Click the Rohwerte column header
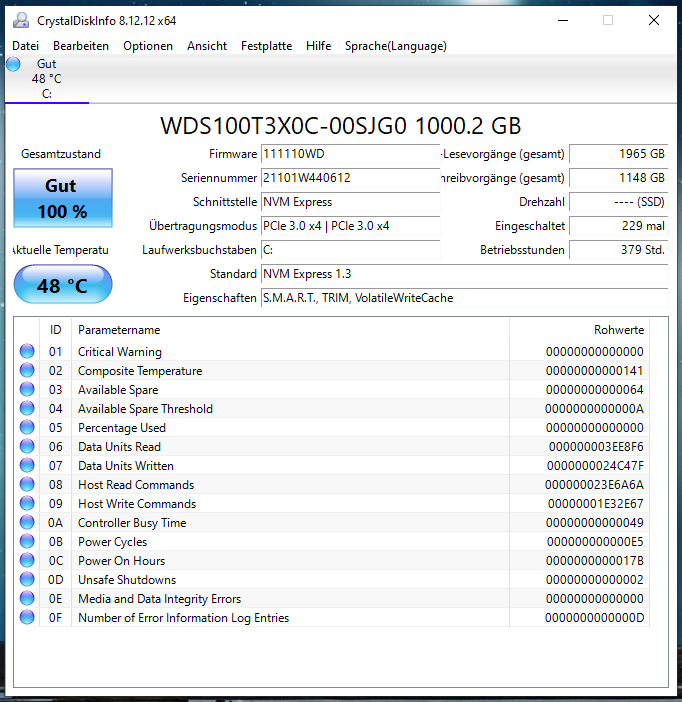Image resolution: width=682 pixels, height=702 pixels. coord(579,330)
